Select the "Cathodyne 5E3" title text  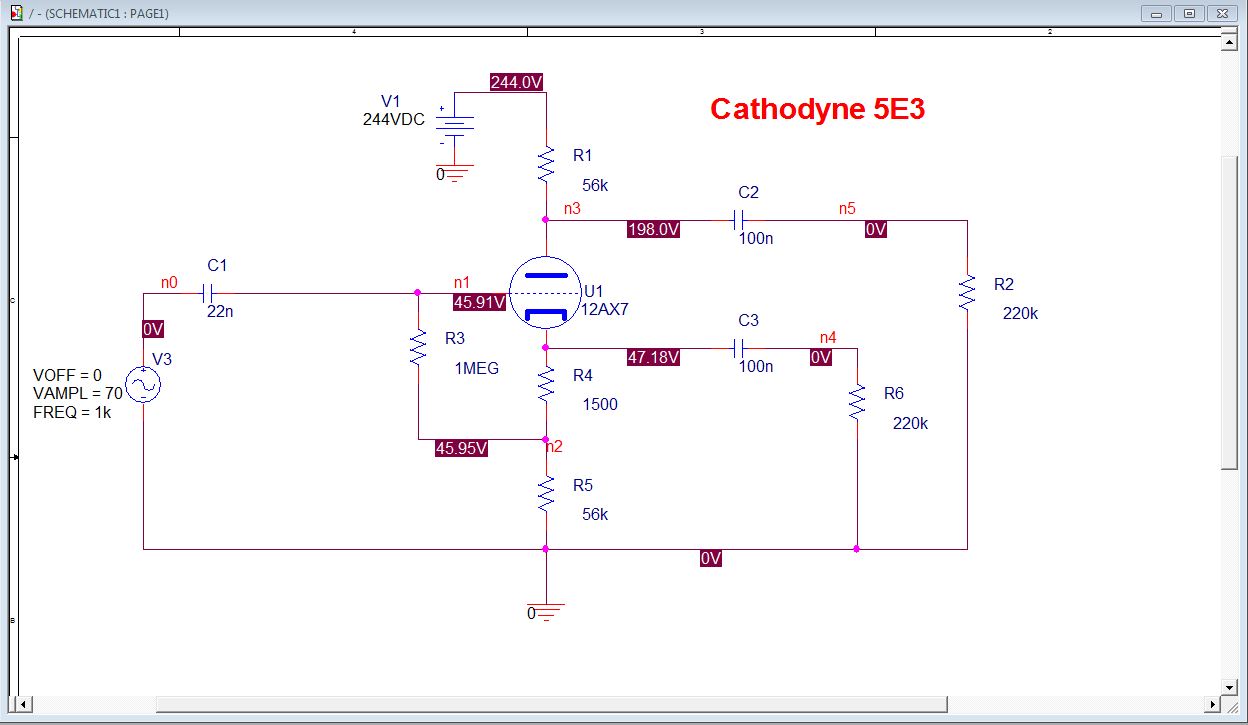pos(817,109)
